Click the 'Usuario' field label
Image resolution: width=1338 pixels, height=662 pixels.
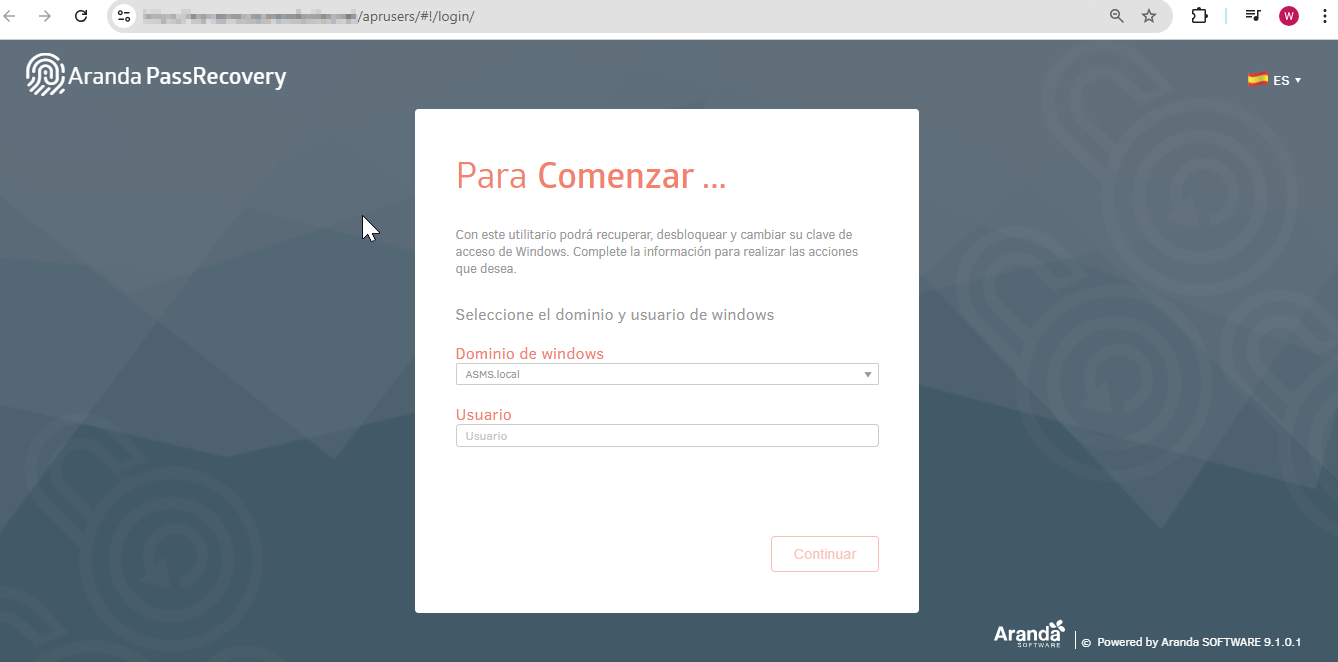tap(484, 415)
